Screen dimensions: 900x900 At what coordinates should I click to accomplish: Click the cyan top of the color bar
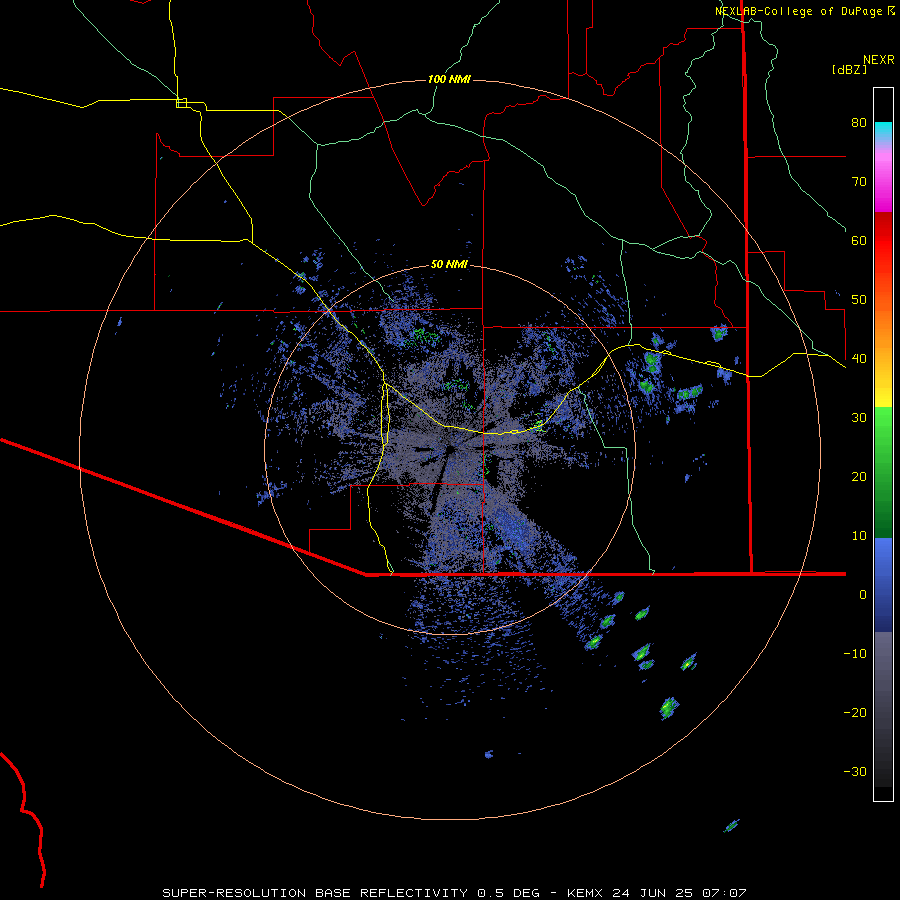click(x=883, y=131)
